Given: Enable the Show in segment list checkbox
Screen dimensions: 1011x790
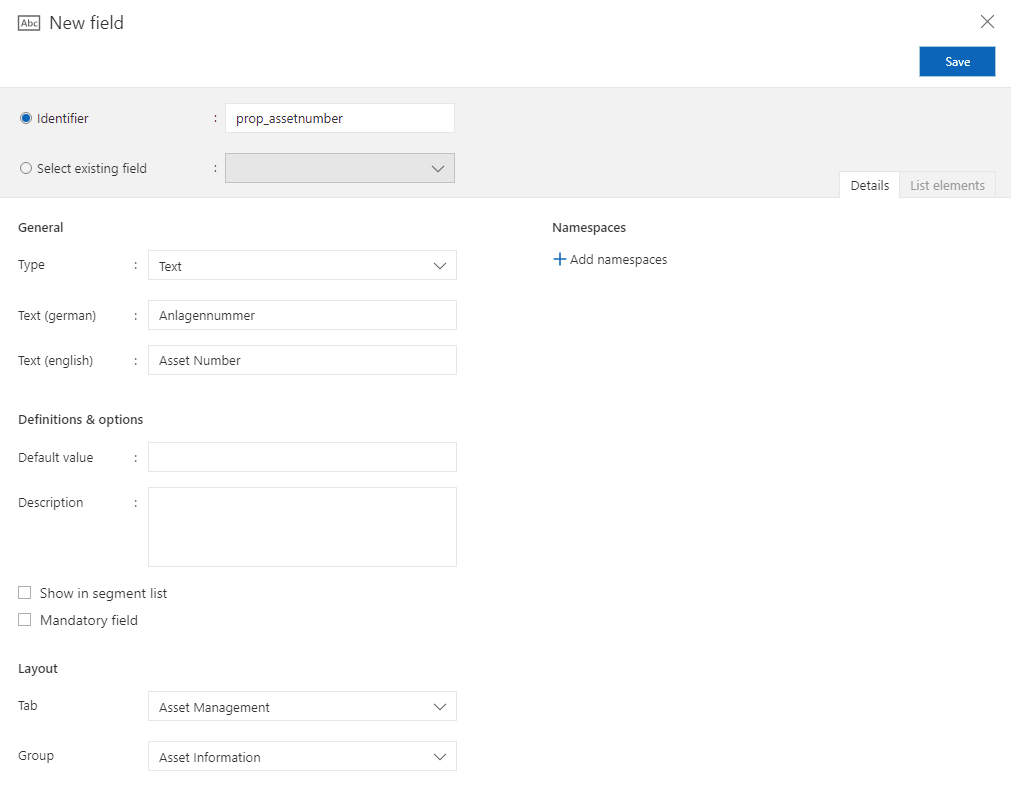Looking at the screenshot, I should tap(24, 592).
